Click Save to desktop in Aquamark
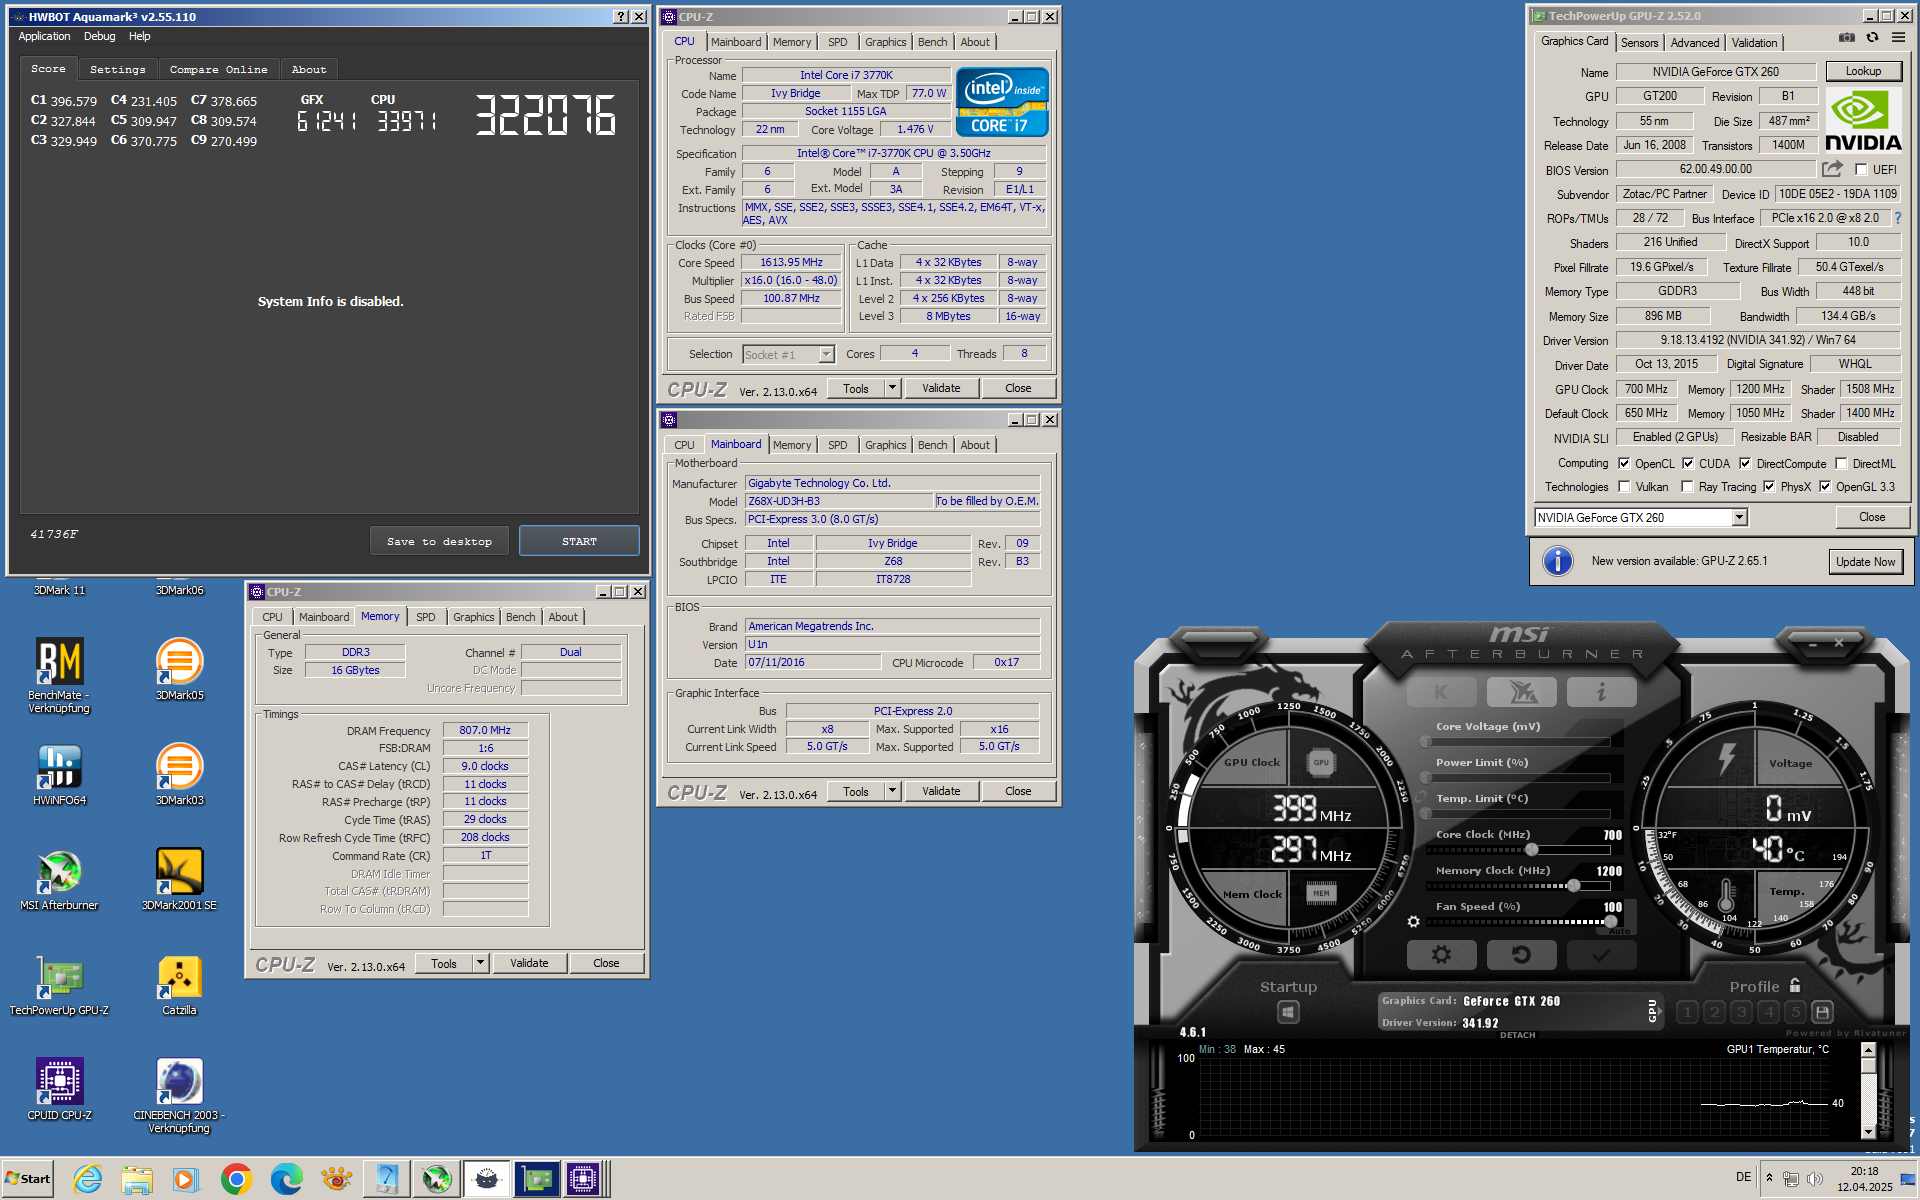Viewport: 1920px width, 1200px height. [x=439, y=541]
